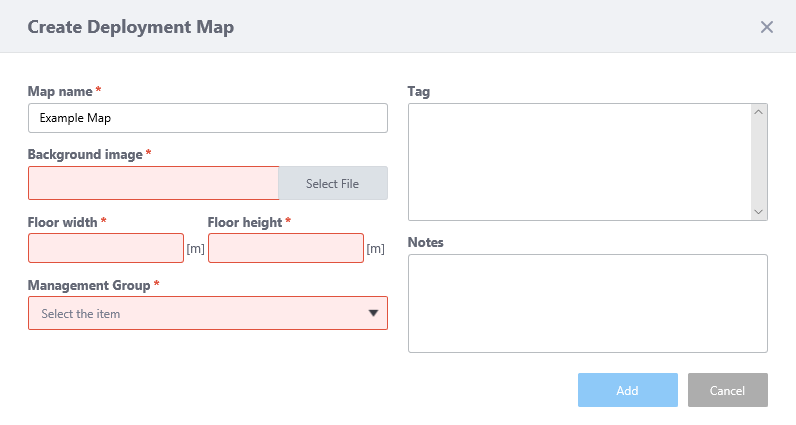Click the Background image label
The height and width of the screenshot is (425, 796).
click(85, 154)
